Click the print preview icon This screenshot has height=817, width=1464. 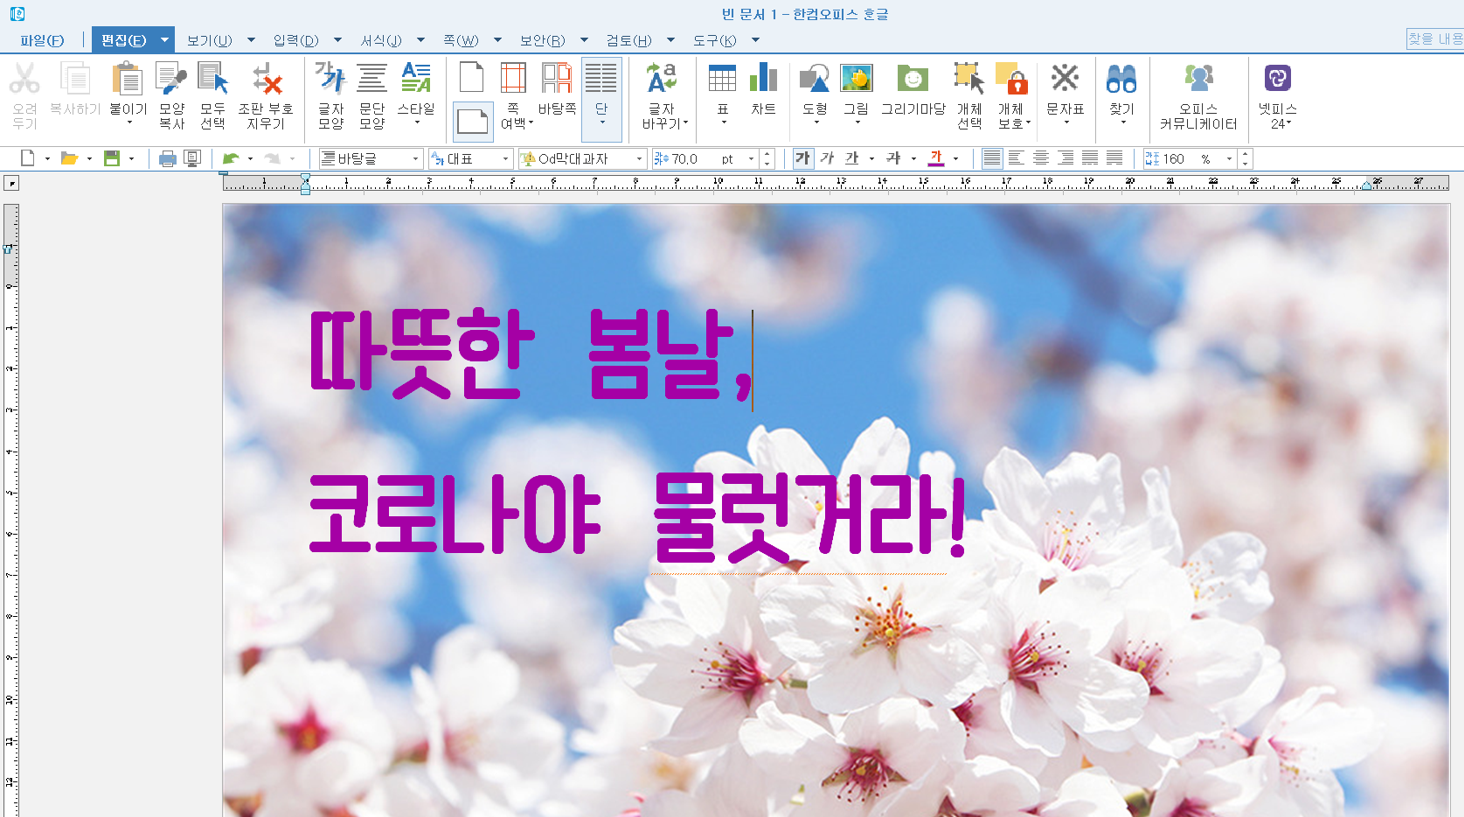point(193,158)
